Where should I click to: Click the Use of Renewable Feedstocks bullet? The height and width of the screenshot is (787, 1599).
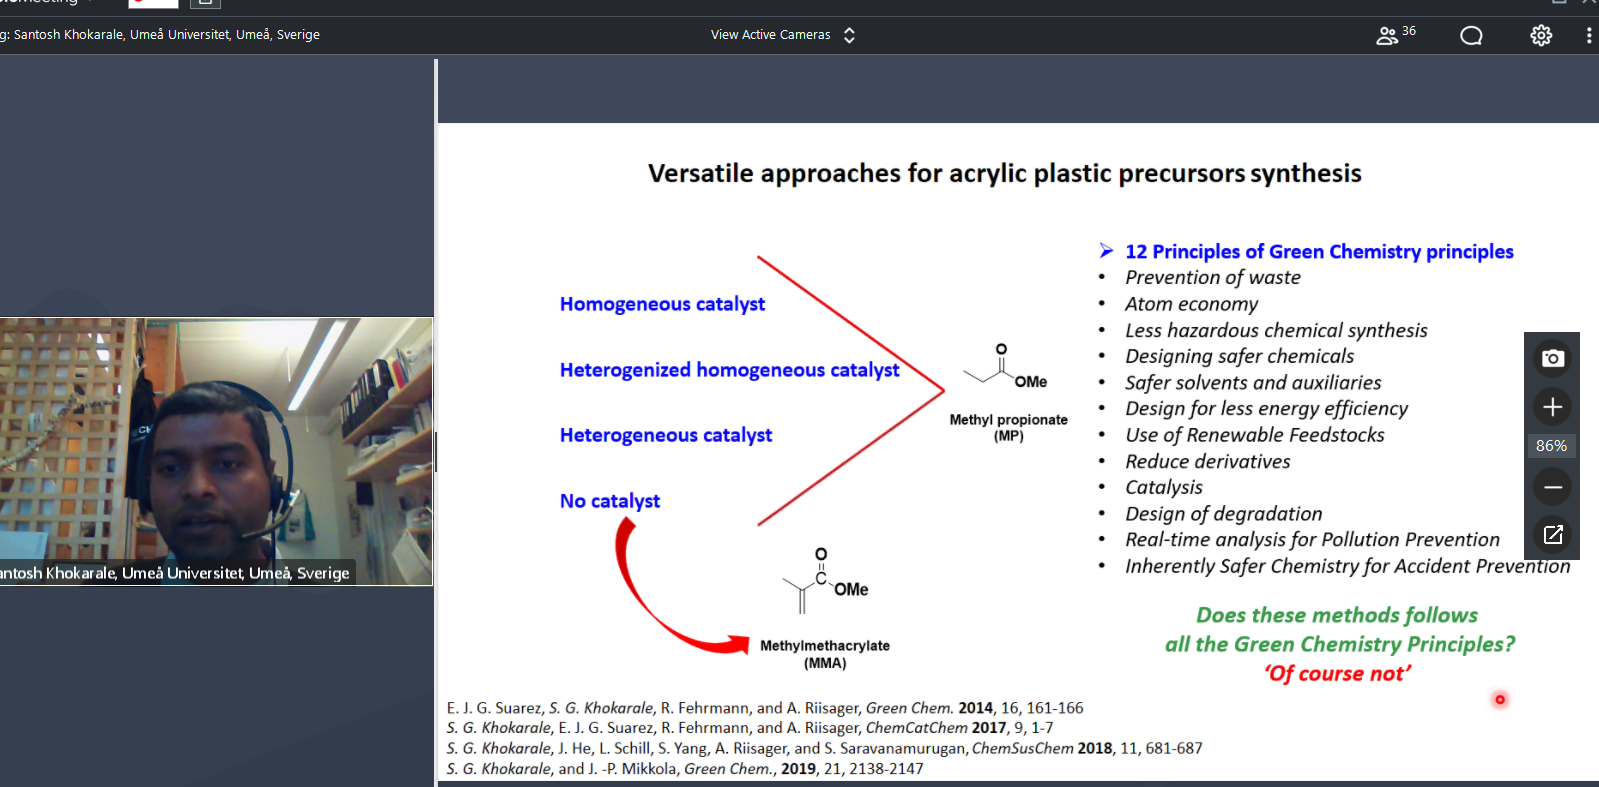[x=1255, y=435]
